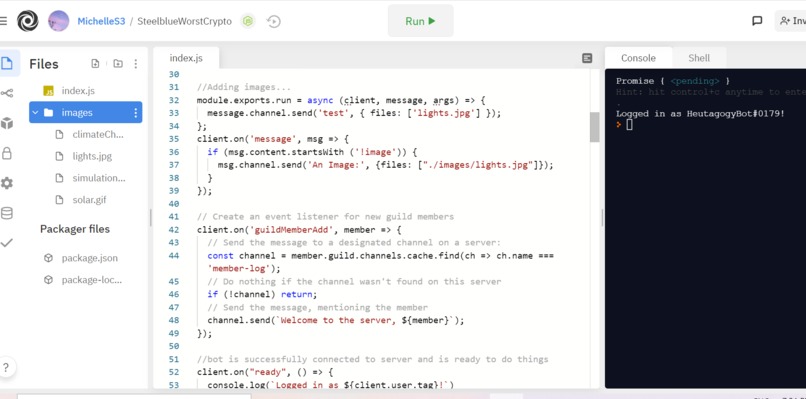Screen dimensions: 806x399
Task: Open the Packages cube sidebar icon
Action: click(x=7, y=123)
